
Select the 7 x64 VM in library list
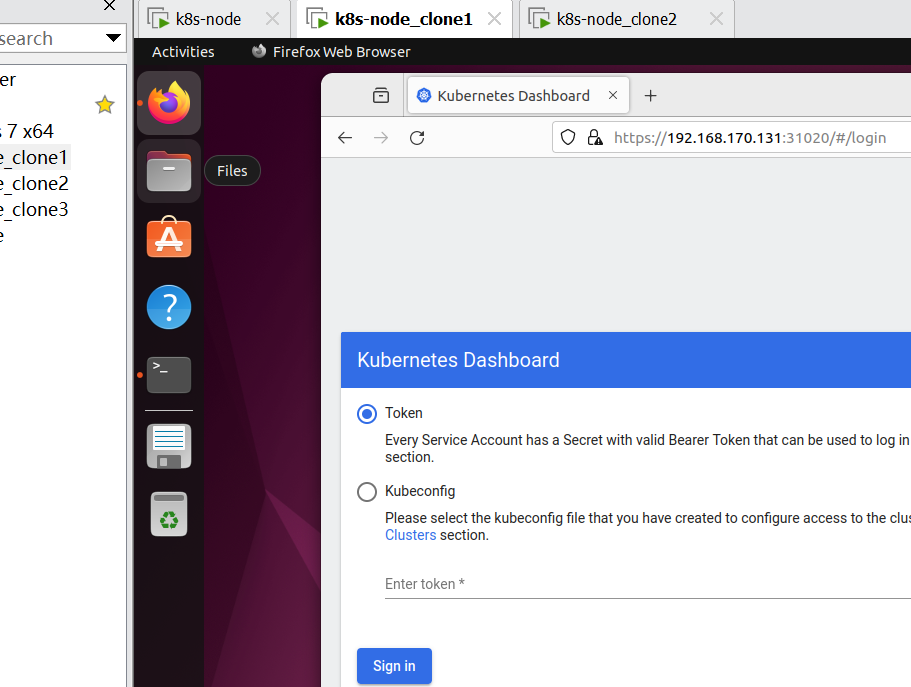pyautogui.click(x=27, y=131)
